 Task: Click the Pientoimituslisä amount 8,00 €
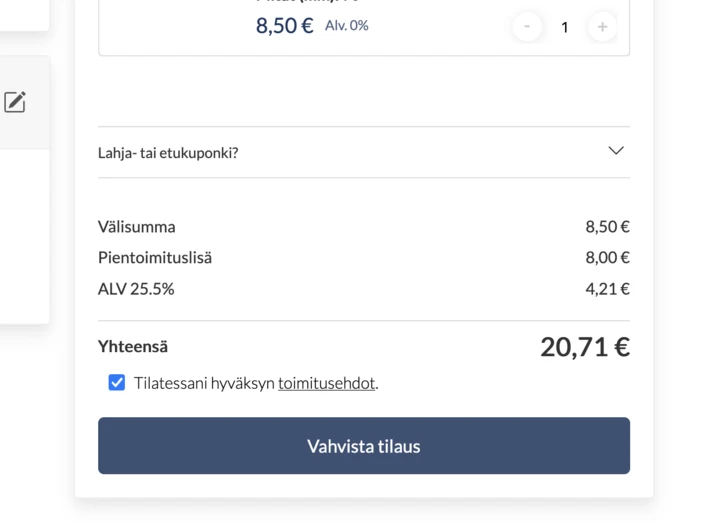(x=607, y=258)
